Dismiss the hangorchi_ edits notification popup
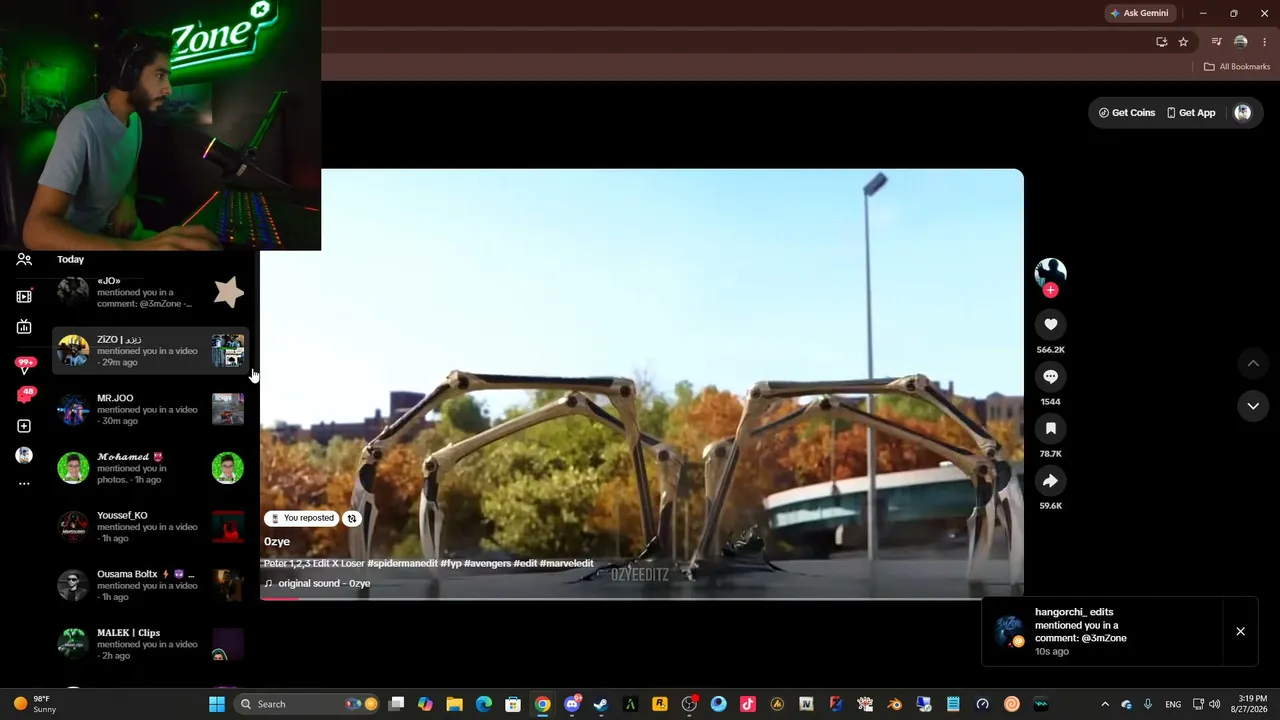The image size is (1280, 720). (1240, 632)
